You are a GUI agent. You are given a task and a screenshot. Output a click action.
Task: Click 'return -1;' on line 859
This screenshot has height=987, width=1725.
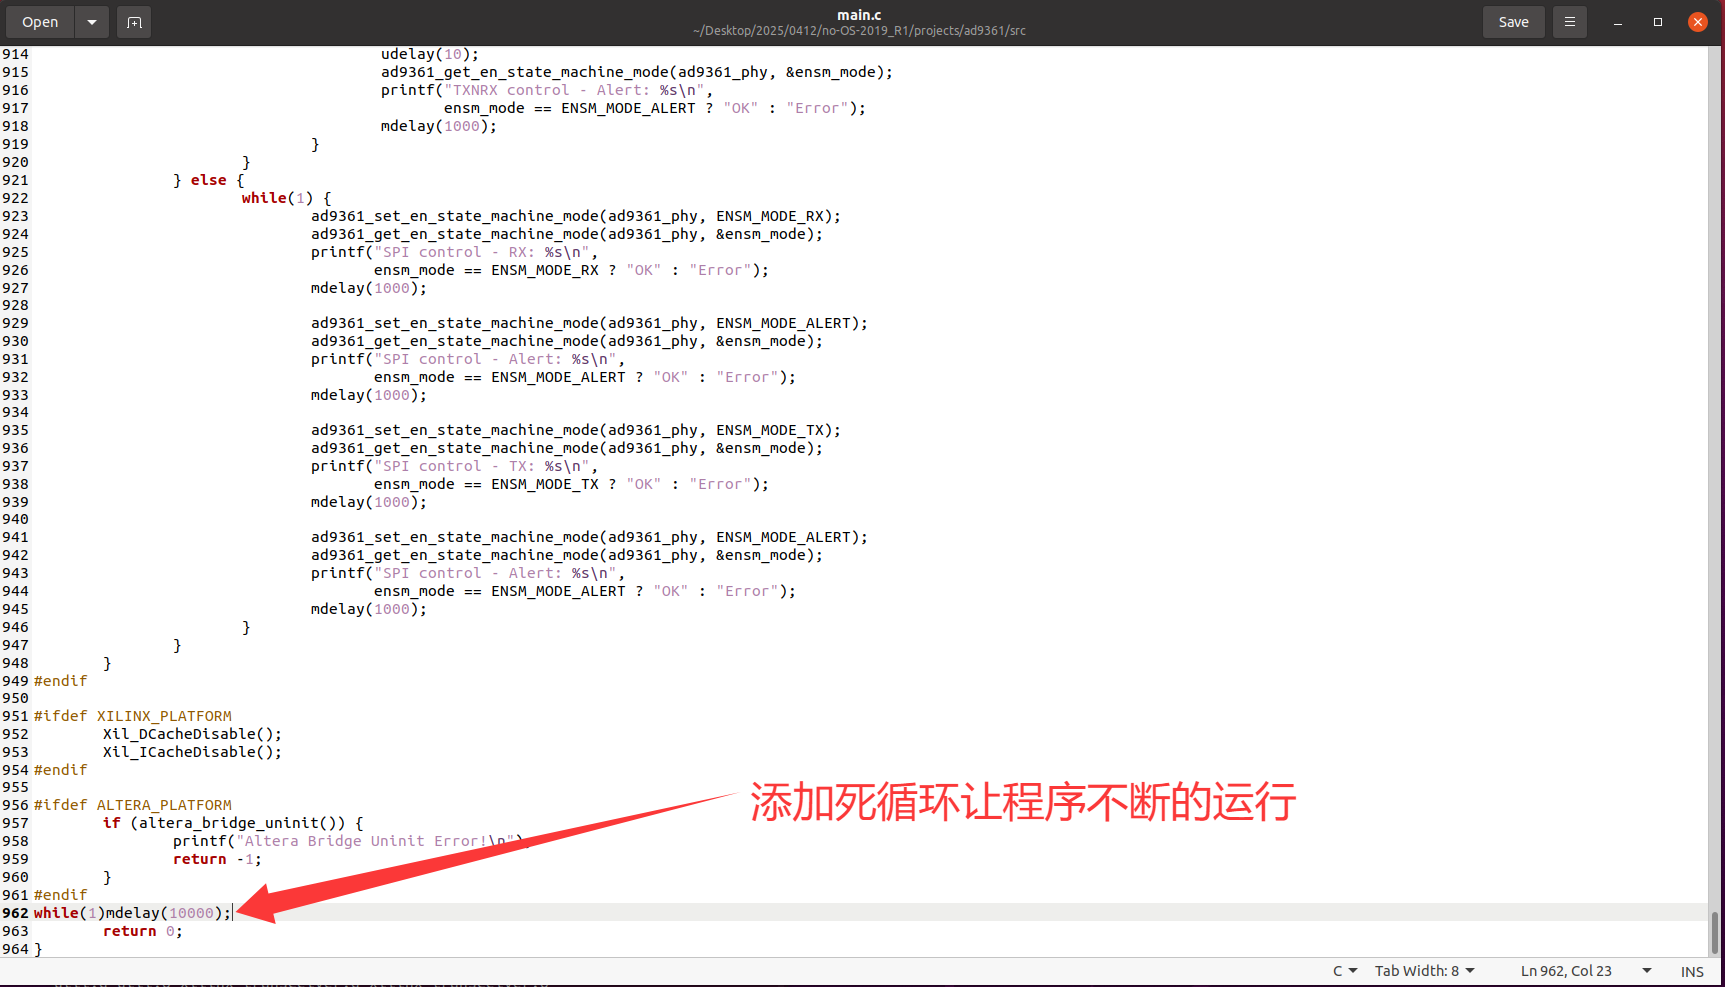pos(217,859)
